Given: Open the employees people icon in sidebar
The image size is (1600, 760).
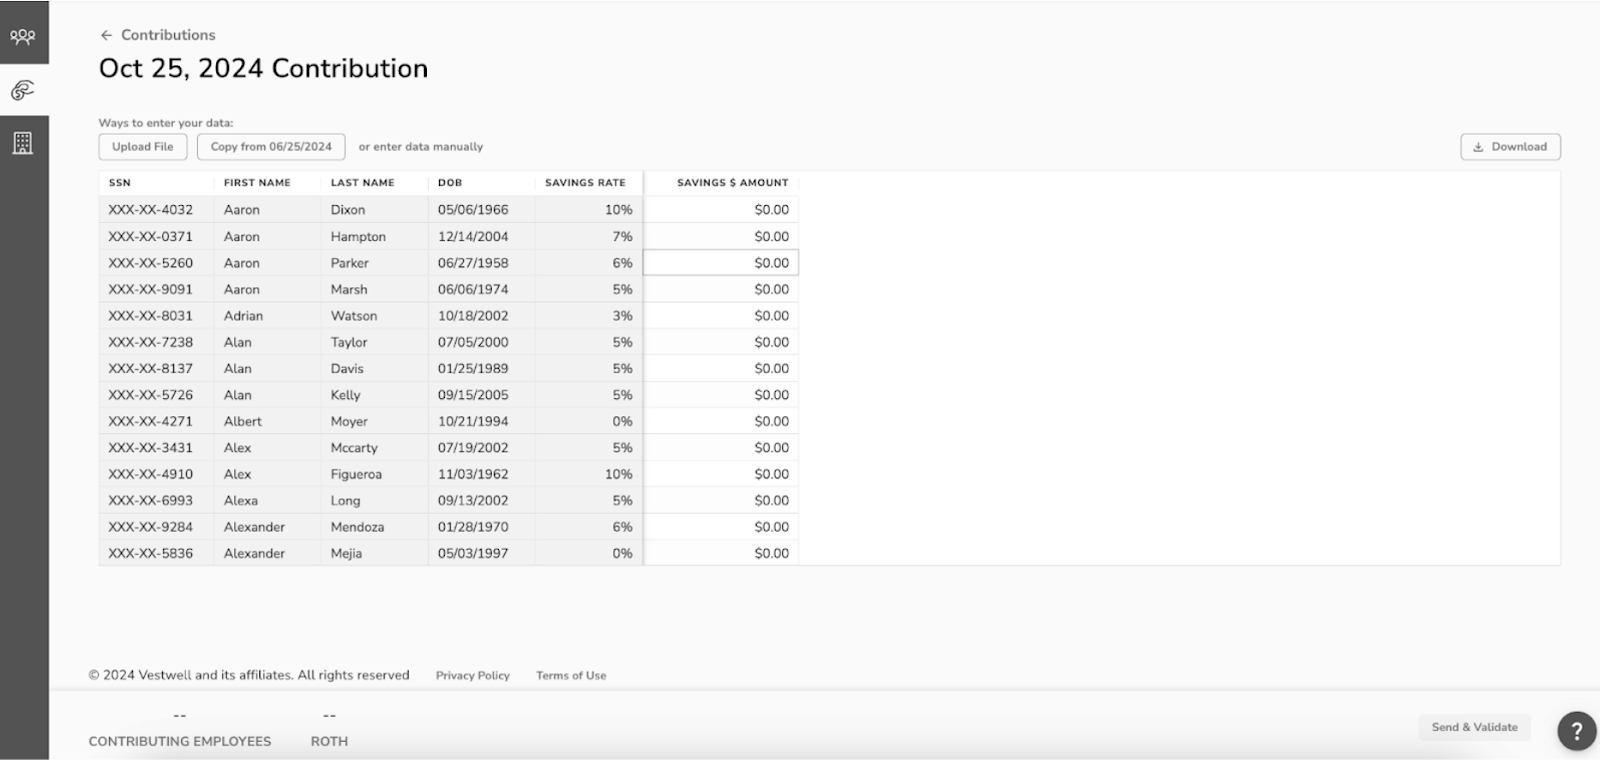Looking at the screenshot, I should tap(23, 37).
